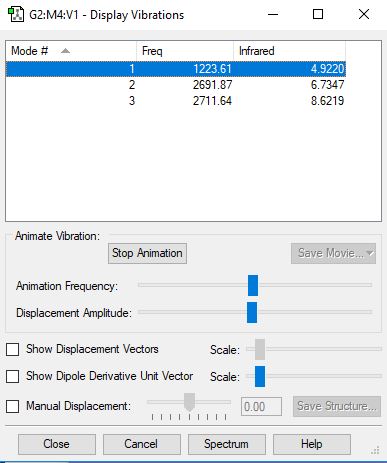Sort by Mode # column arrow

click(x=65, y=51)
